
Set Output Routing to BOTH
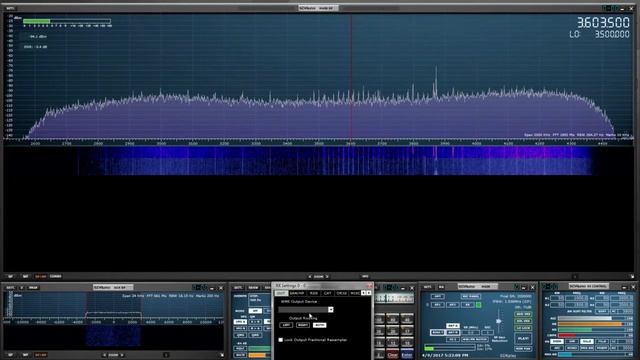pyautogui.click(x=320, y=325)
